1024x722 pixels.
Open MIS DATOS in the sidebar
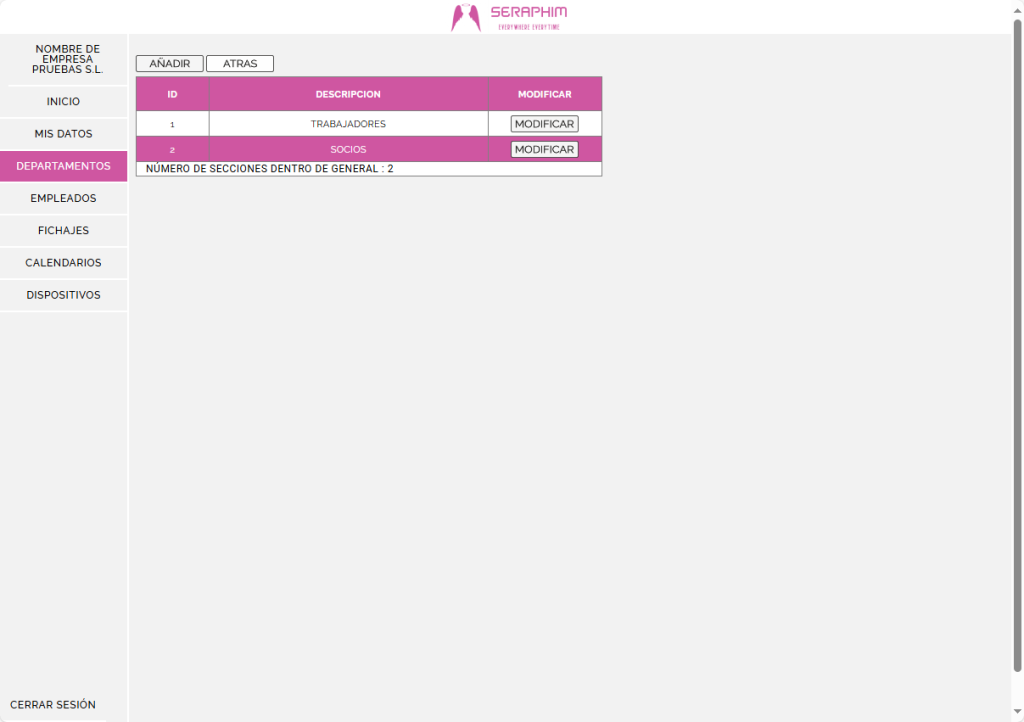click(x=63, y=134)
